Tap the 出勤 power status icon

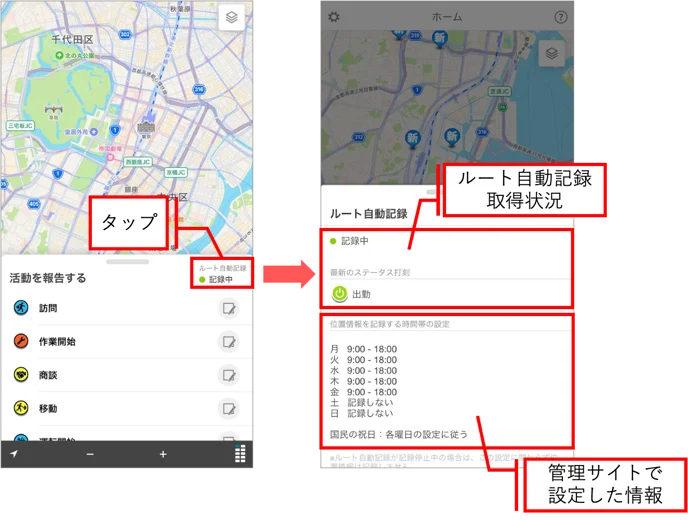340,294
